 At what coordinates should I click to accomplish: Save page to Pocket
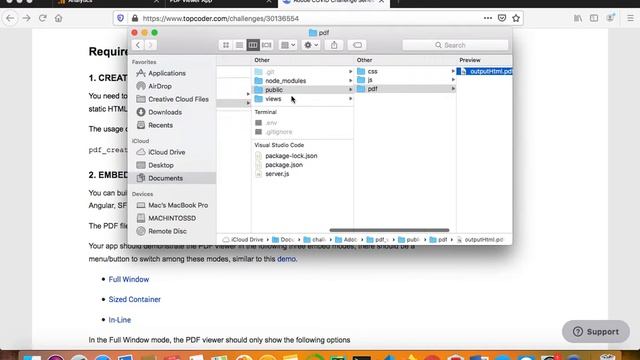pyautogui.click(x=502, y=18)
